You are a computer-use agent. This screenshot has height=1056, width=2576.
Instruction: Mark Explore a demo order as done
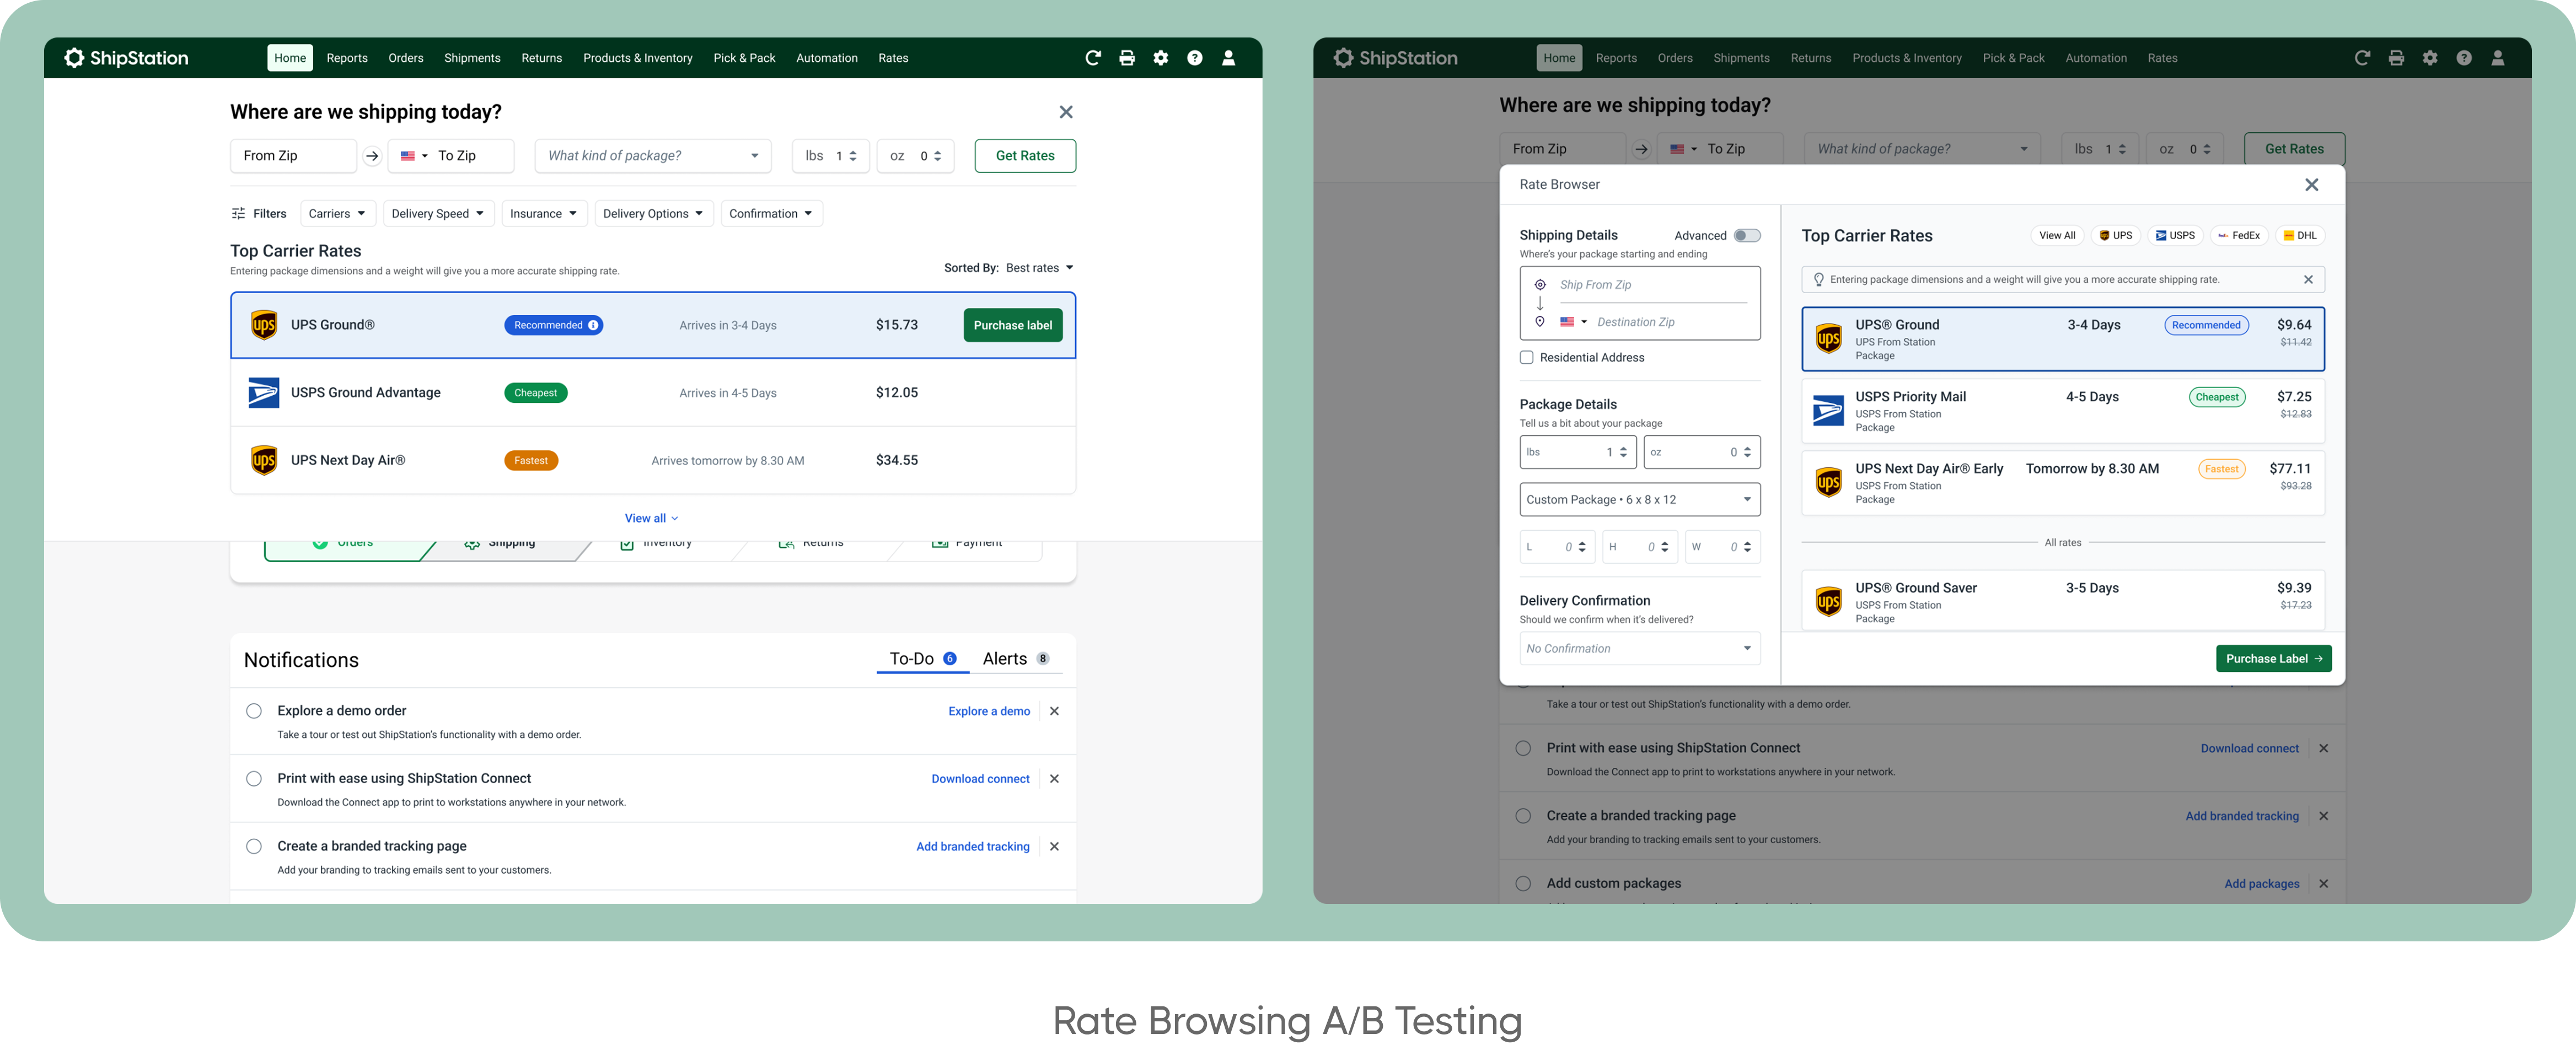click(254, 711)
